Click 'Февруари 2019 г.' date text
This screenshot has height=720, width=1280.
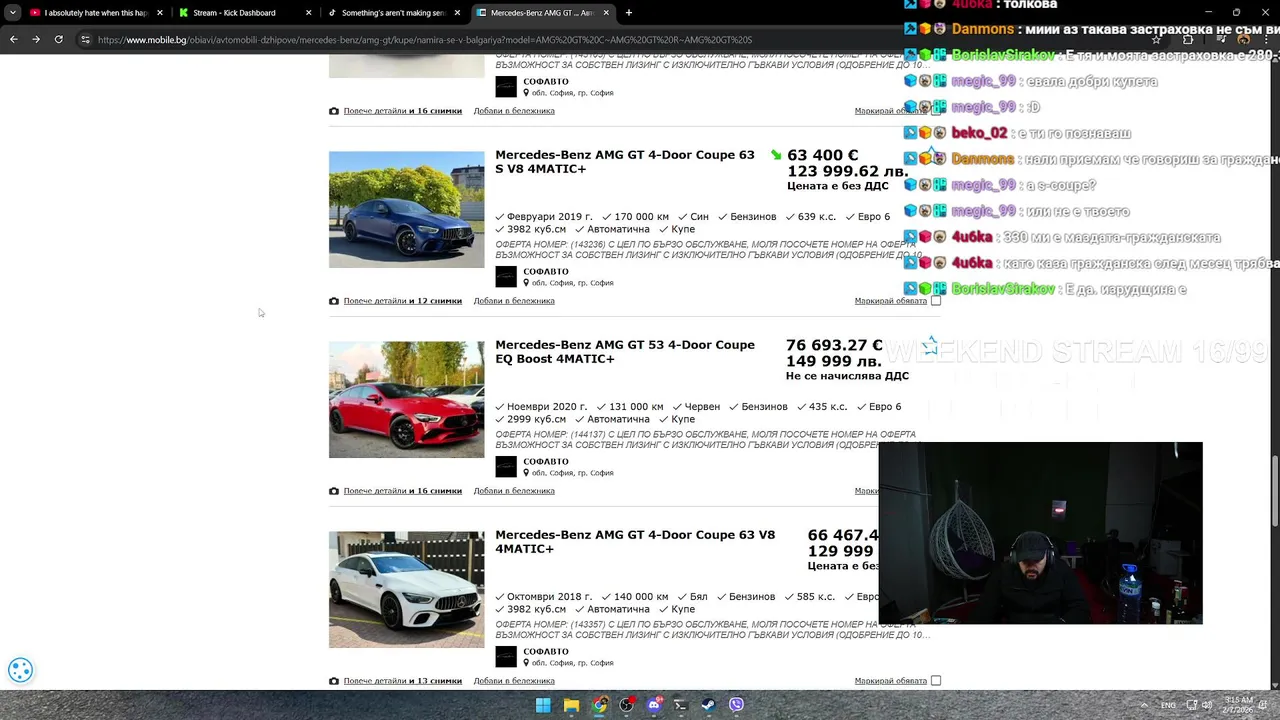tap(549, 217)
